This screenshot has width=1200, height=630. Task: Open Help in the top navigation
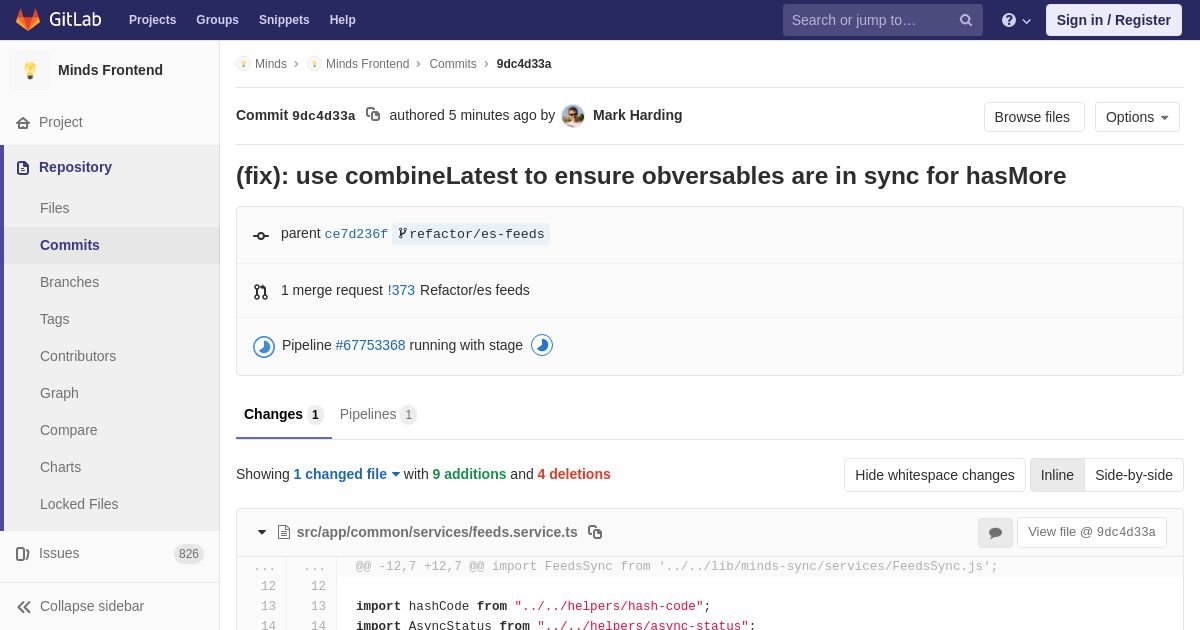point(343,20)
